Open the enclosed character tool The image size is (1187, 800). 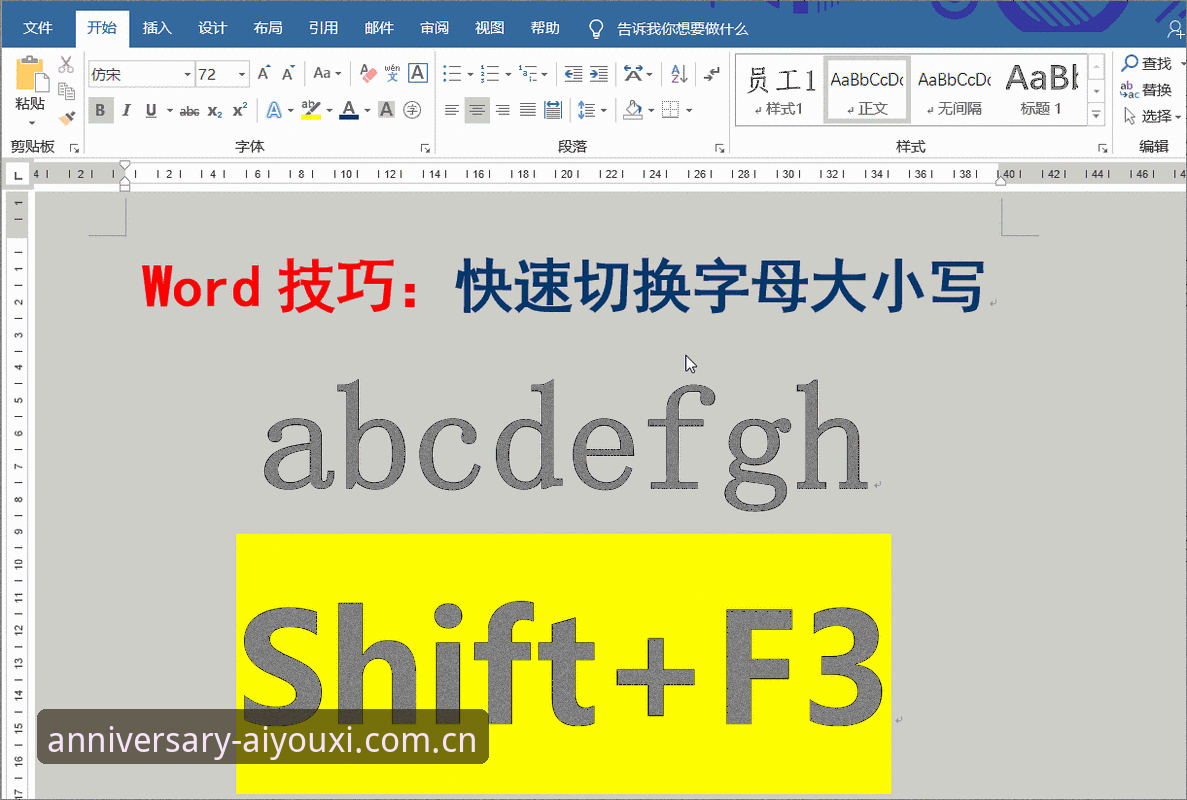click(412, 111)
